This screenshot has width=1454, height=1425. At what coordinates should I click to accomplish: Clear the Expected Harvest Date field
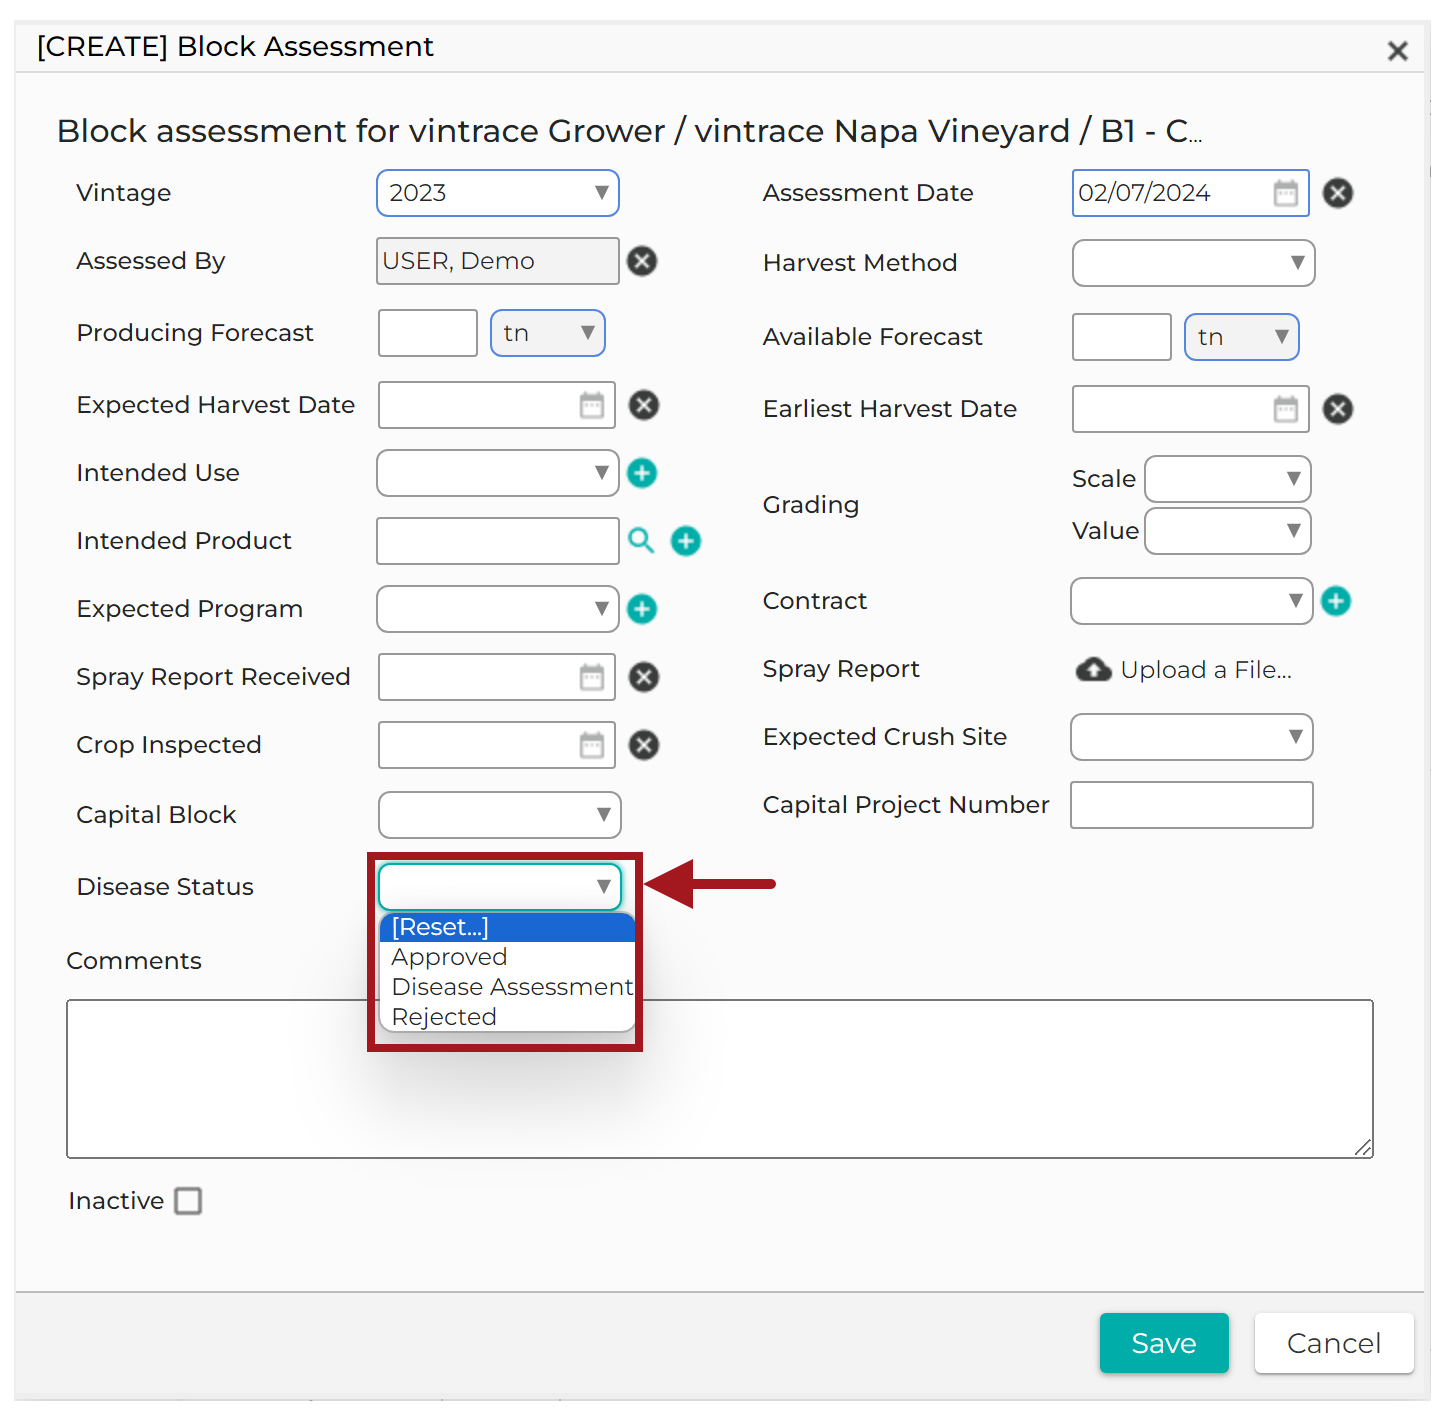click(x=644, y=405)
